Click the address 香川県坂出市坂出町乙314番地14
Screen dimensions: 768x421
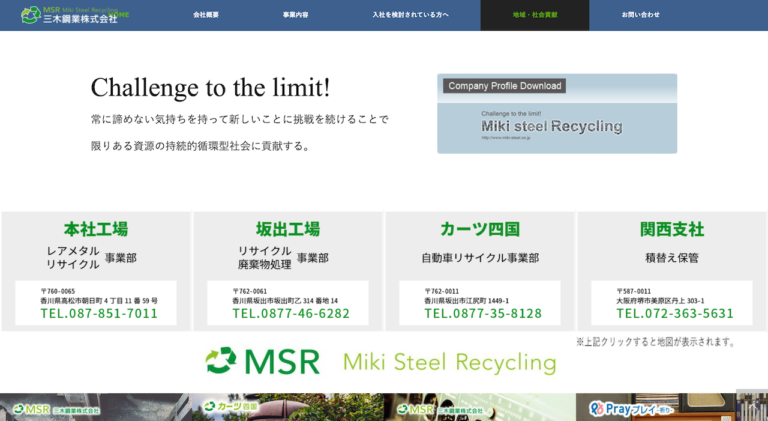(x=285, y=301)
